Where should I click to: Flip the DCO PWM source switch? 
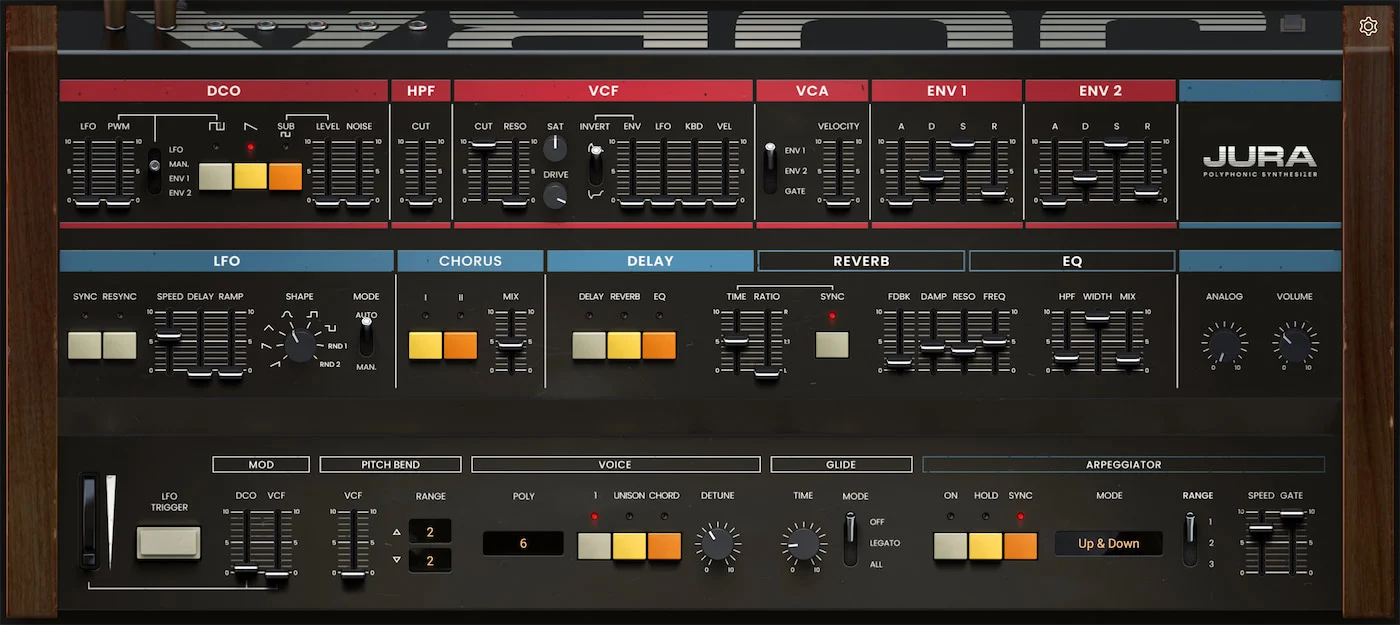154,172
